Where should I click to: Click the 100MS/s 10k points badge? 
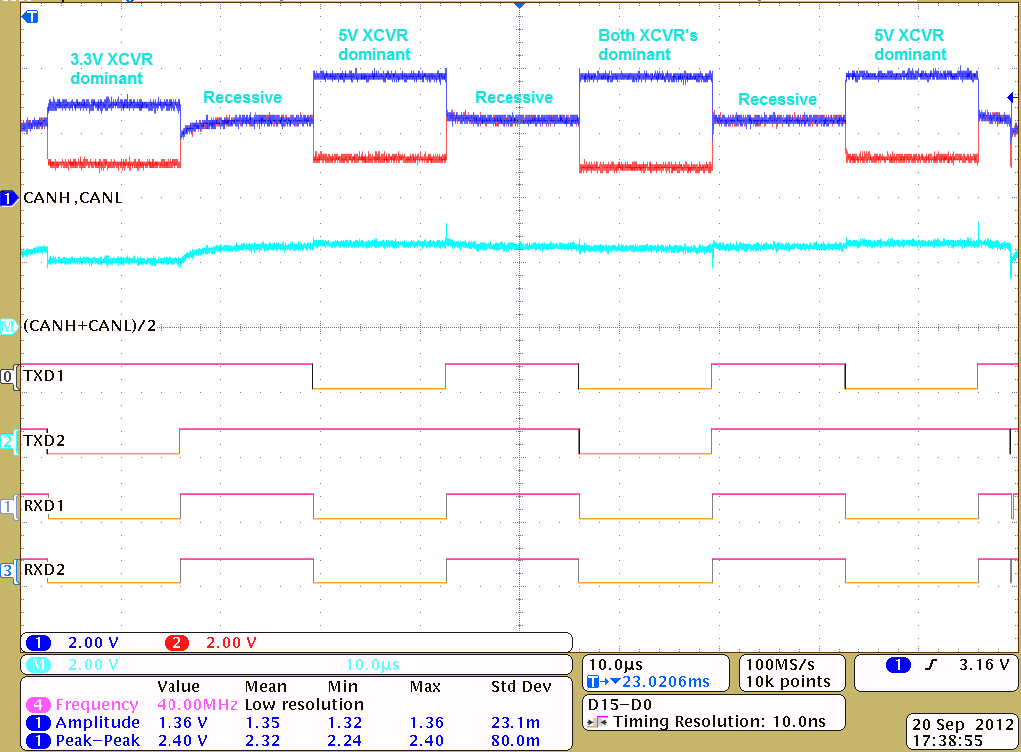pyautogui.click(x=789, y=671)
